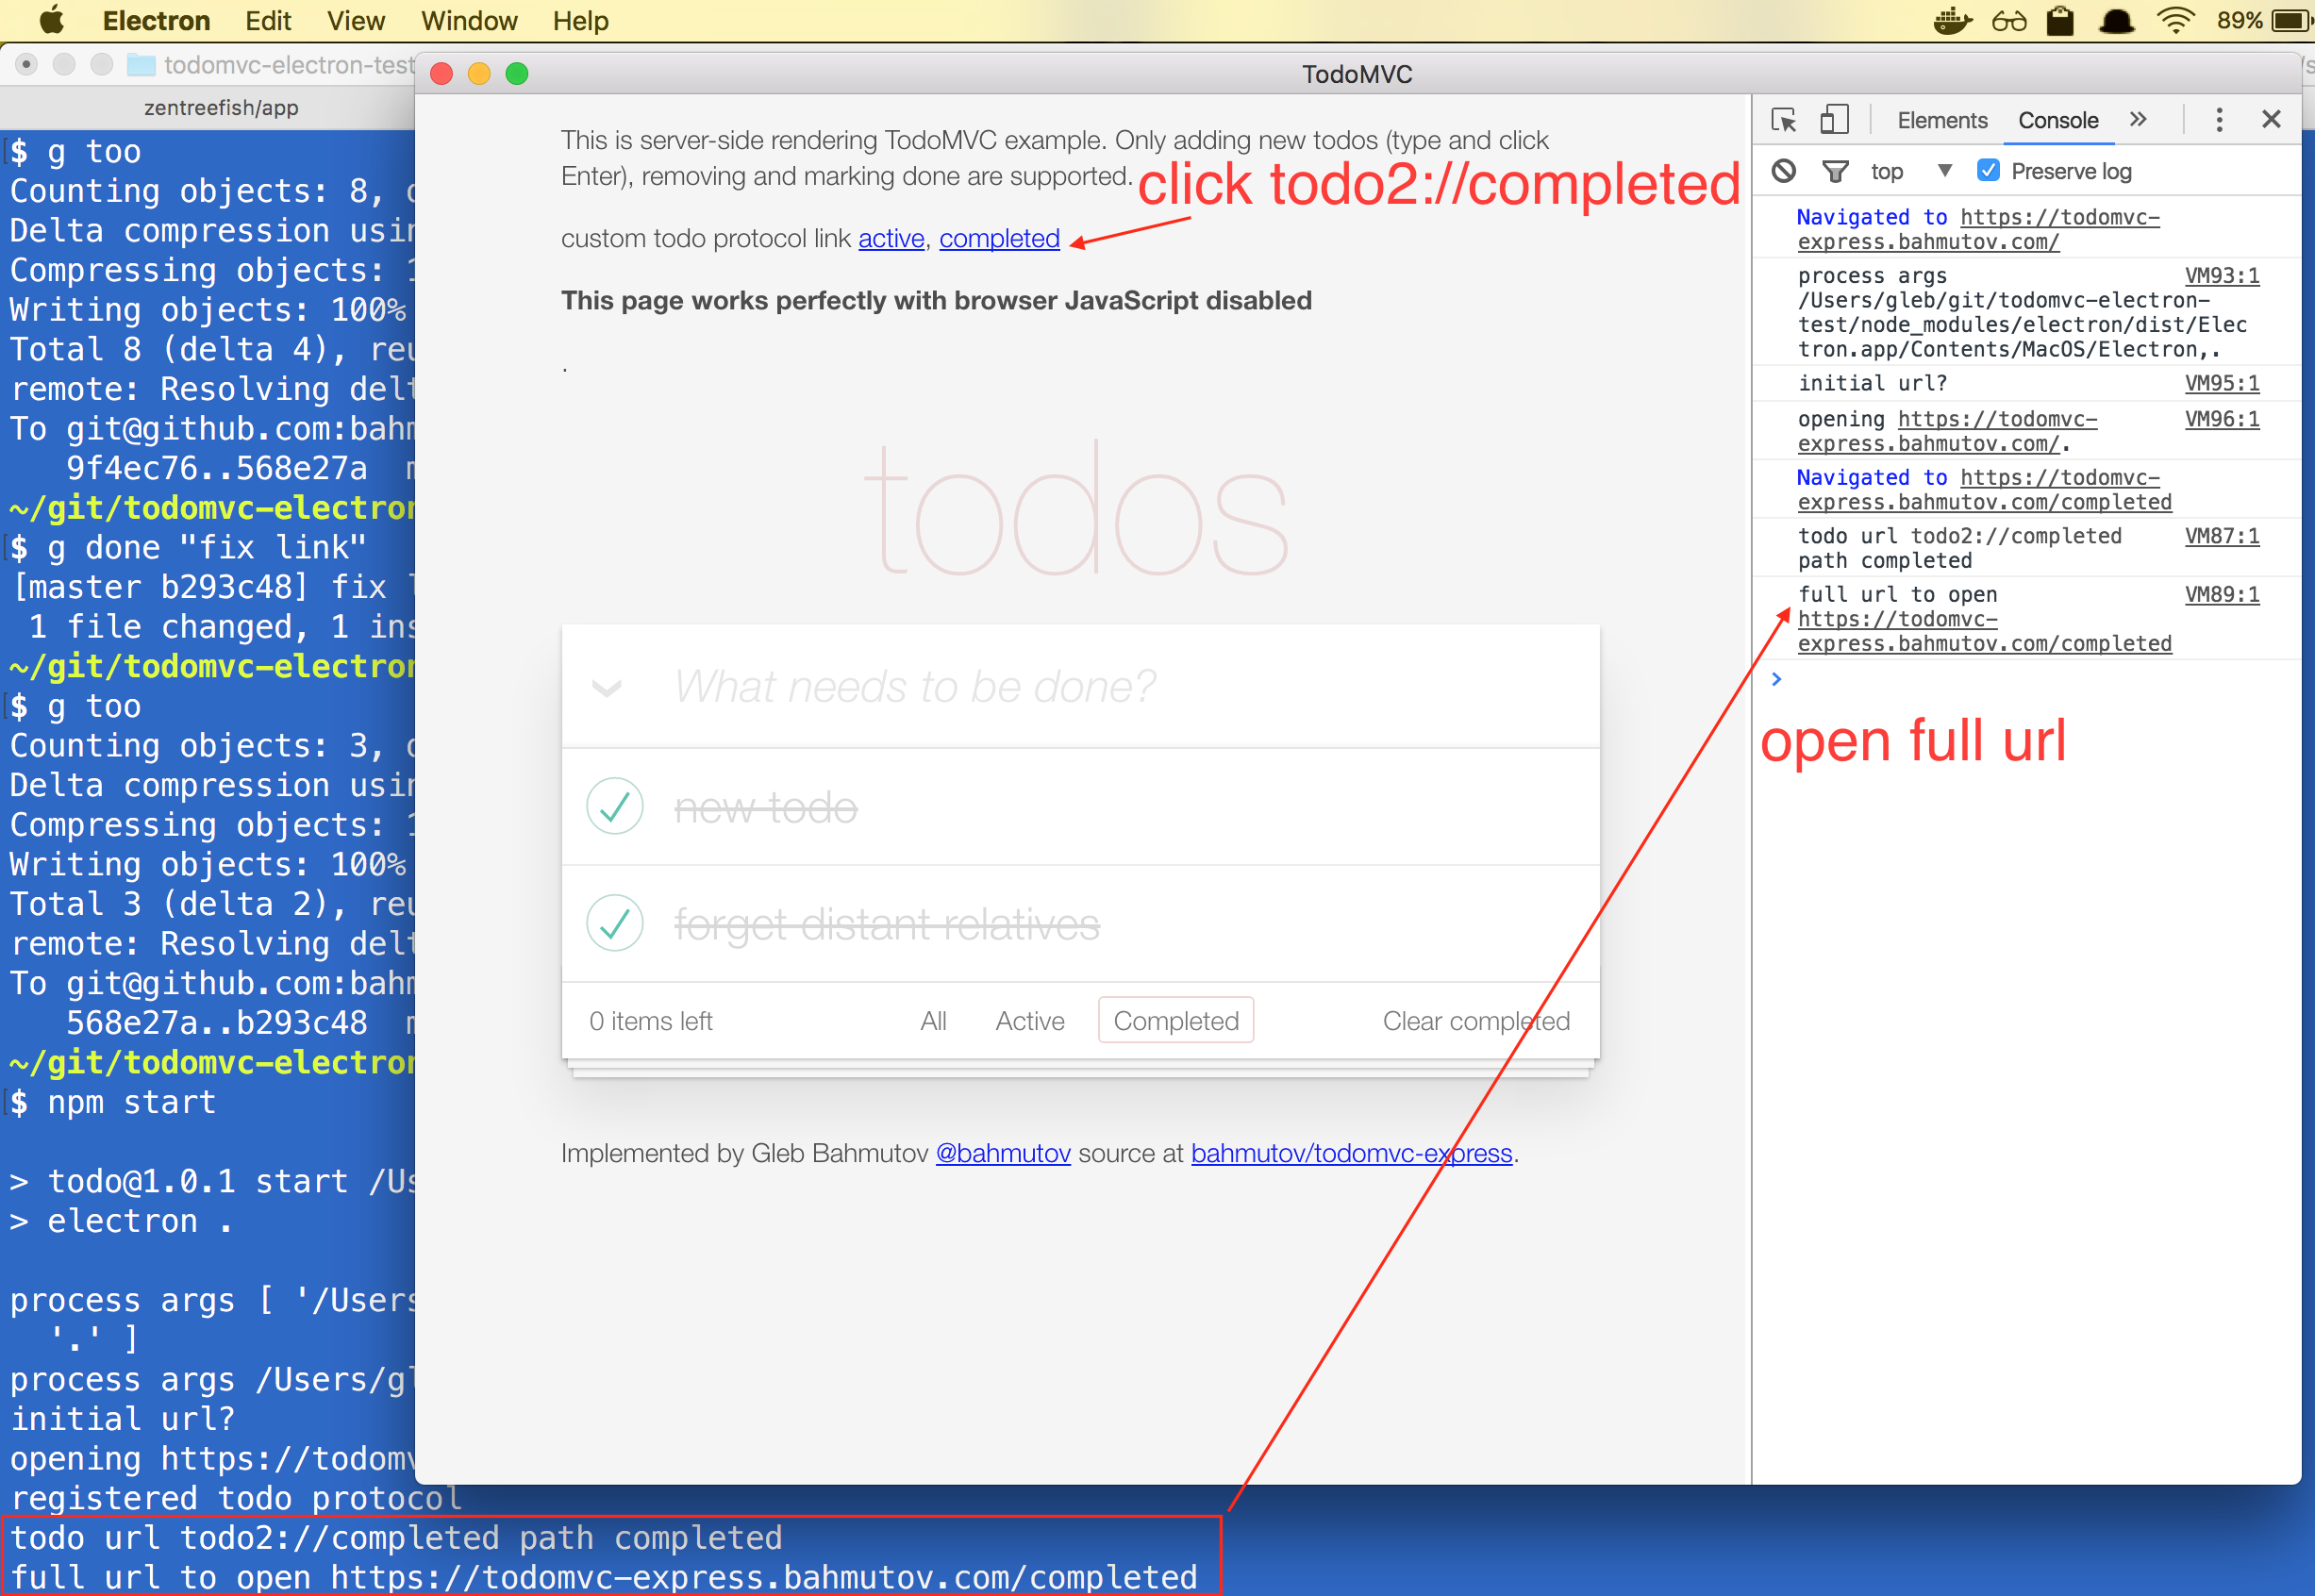Open the console filter funnel icon
The image size is (2315, 1596).
click(1834, 171)
